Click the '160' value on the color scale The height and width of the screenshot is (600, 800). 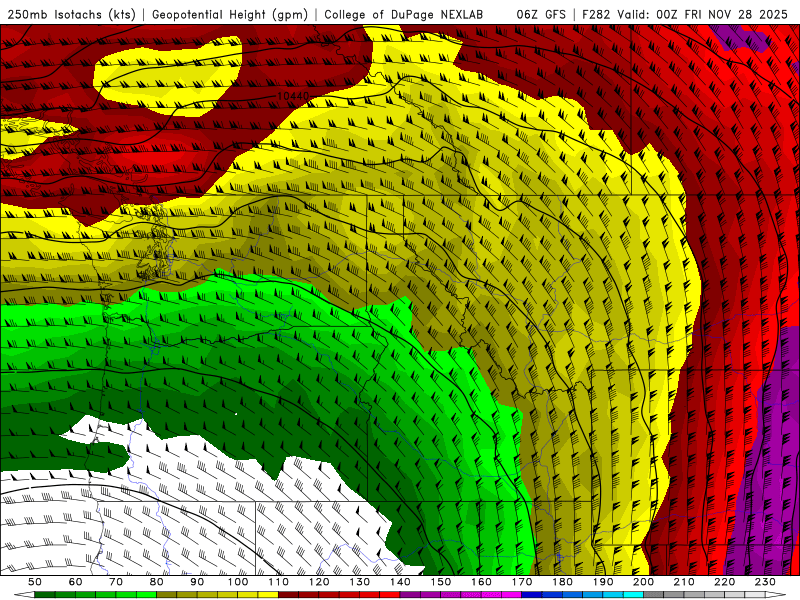pos(482,582)
